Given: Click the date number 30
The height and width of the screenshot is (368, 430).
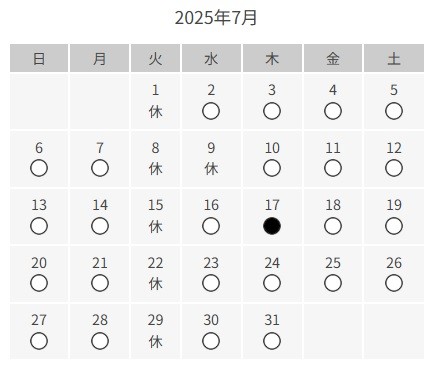Looking at the screenshot, I should tap(211, 320).
